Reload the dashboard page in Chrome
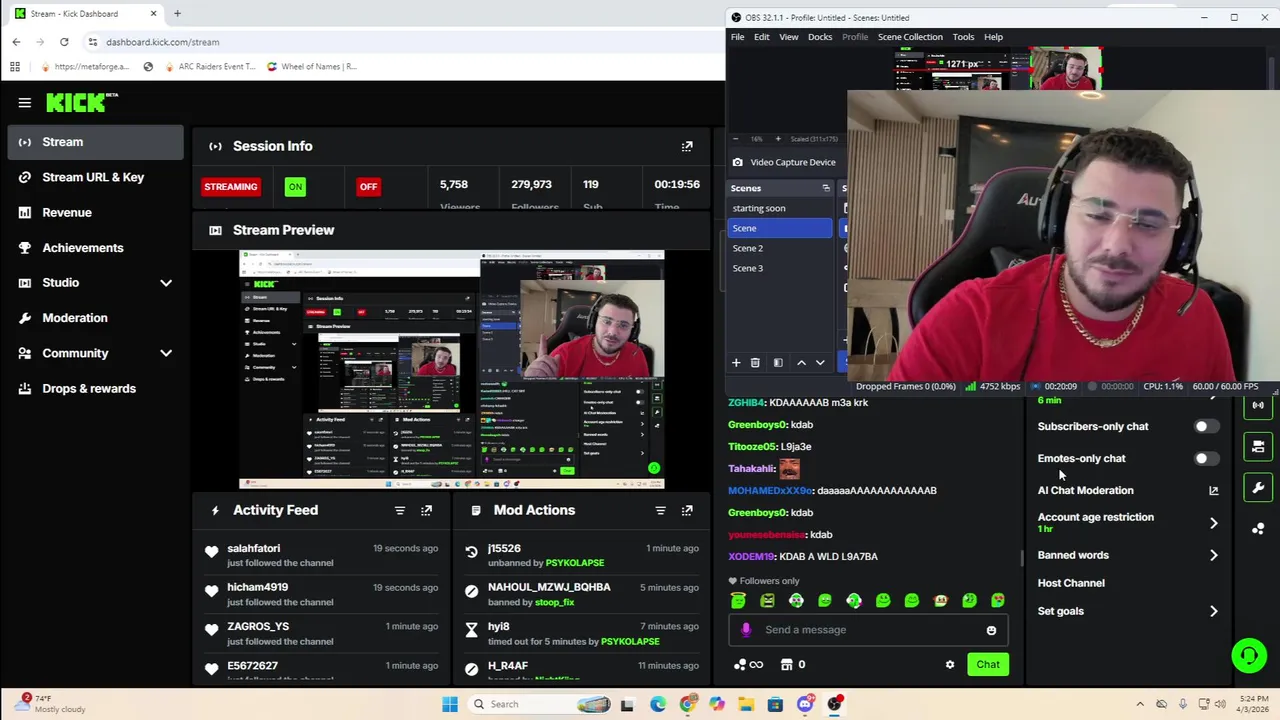The height and width of the screenshot is (720, 1280). [64, 42]
